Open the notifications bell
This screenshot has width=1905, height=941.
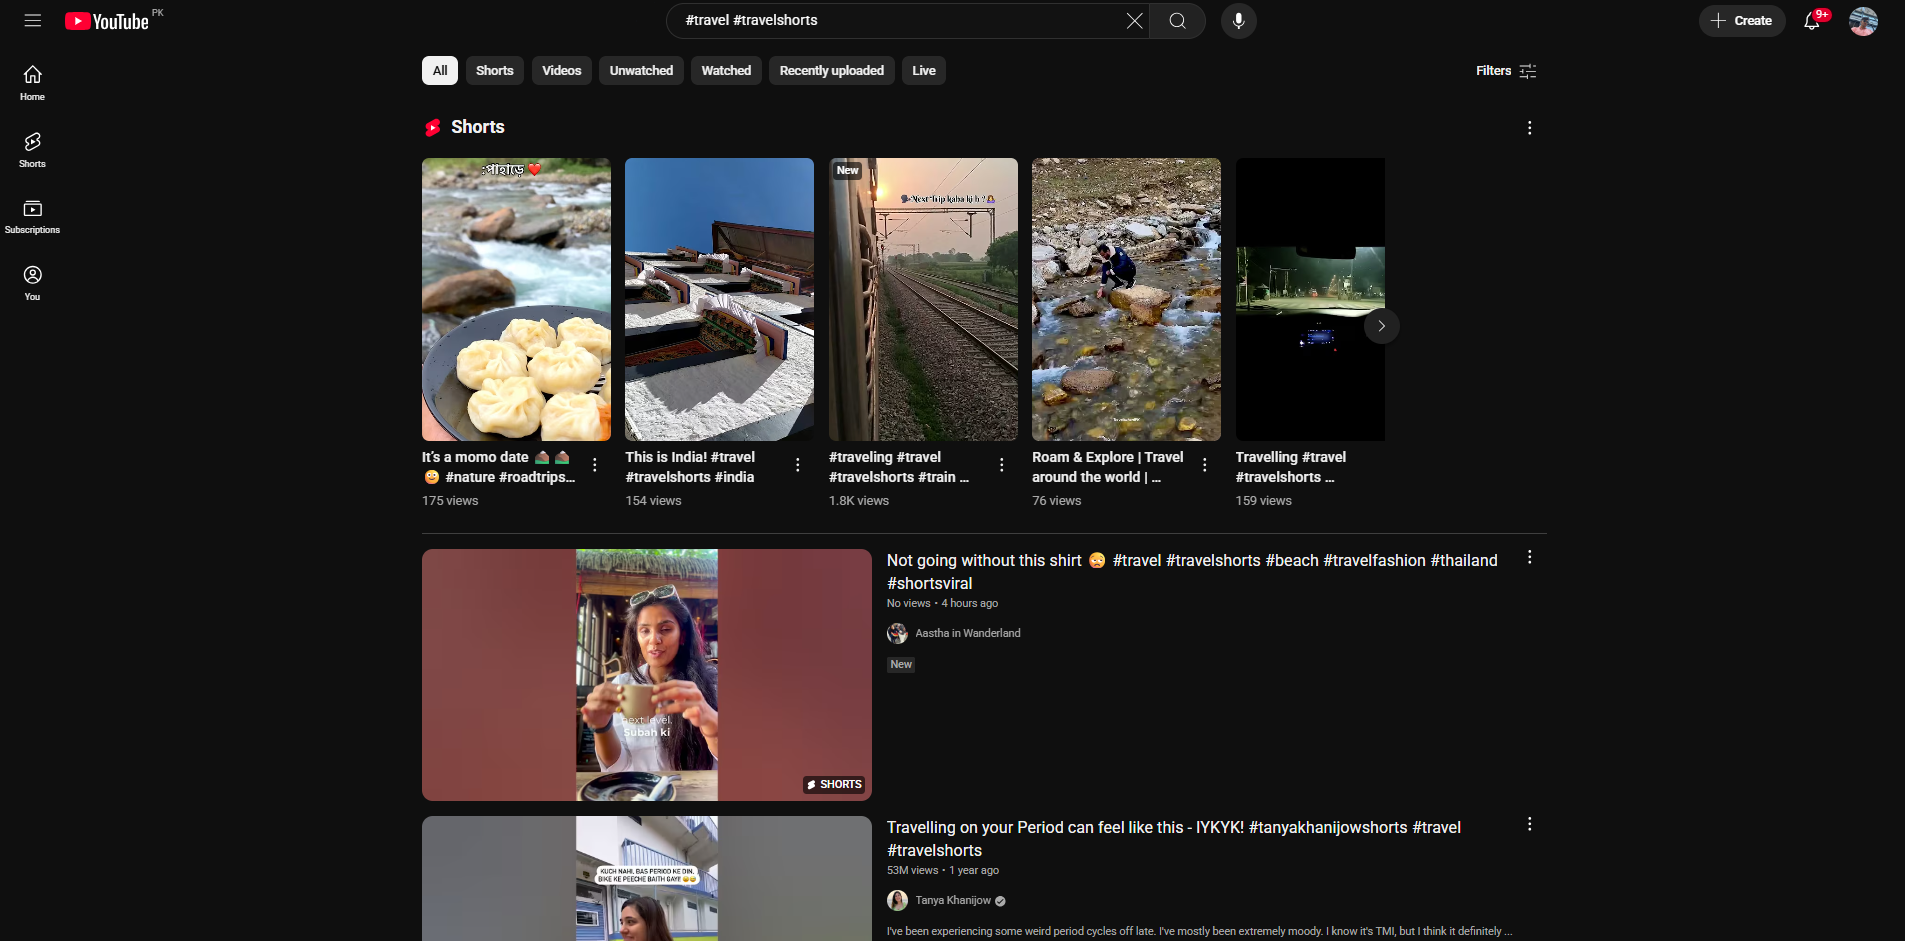(x=1812, y=21)
